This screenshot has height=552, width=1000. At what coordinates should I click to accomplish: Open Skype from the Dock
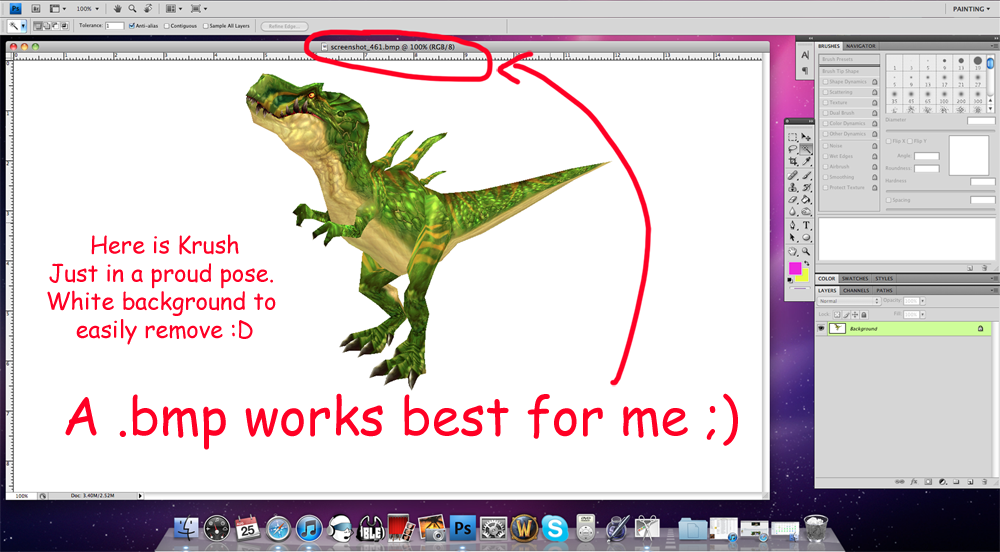click(x=554, y=528)
